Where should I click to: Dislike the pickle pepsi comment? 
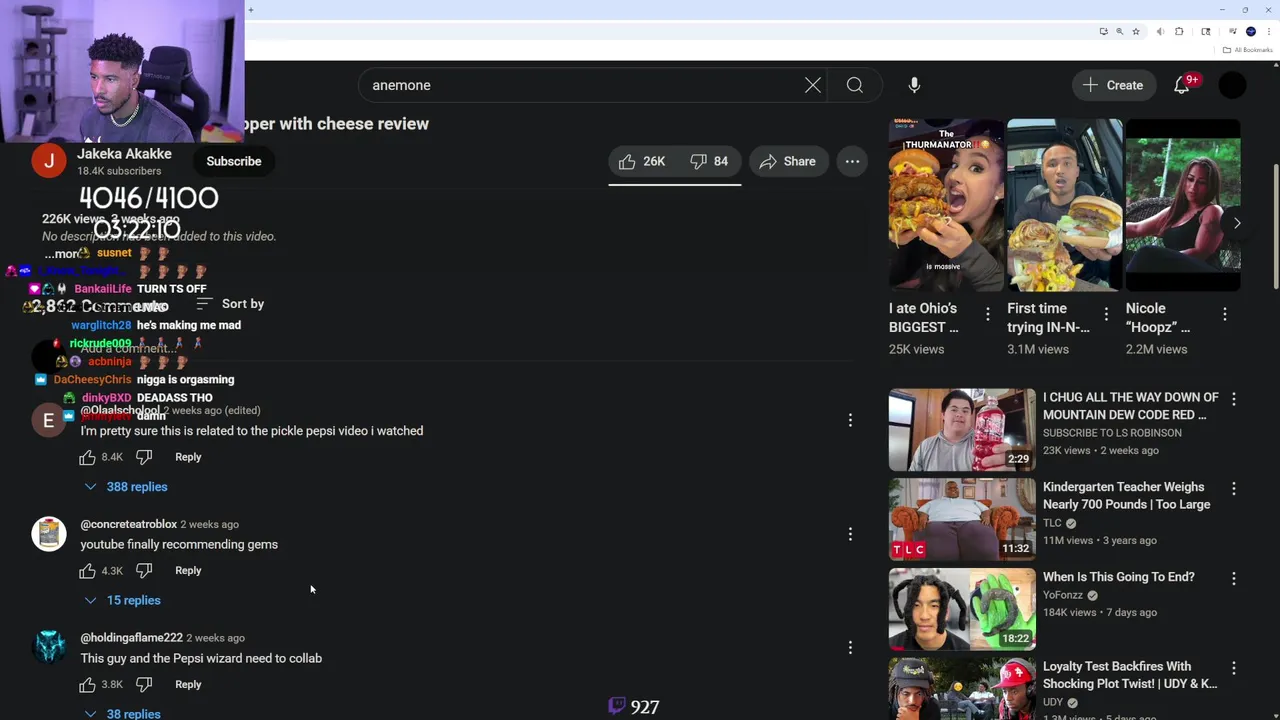click(144, 457)
